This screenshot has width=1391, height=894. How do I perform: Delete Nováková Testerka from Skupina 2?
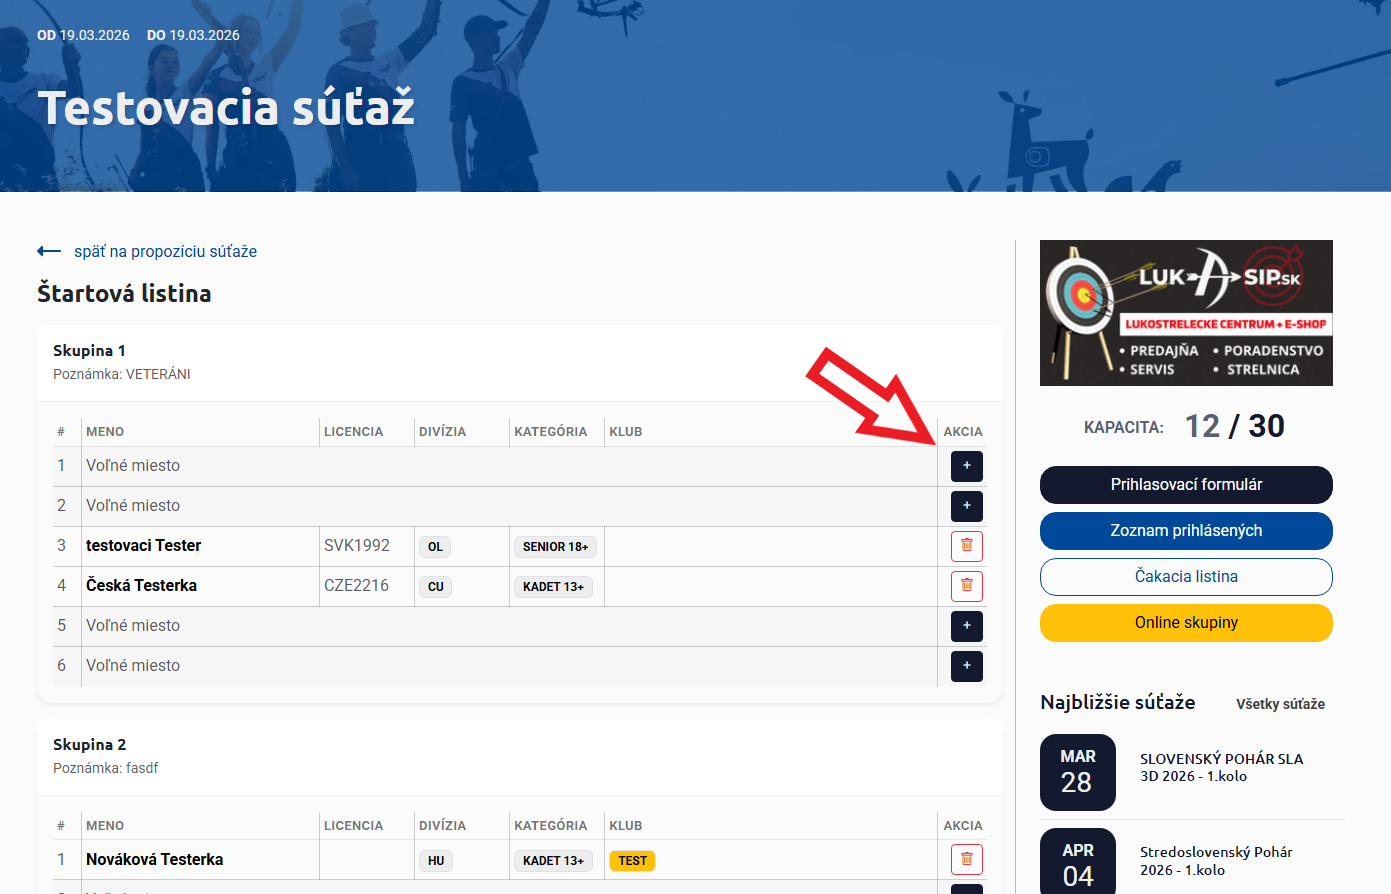coord(966,859)
